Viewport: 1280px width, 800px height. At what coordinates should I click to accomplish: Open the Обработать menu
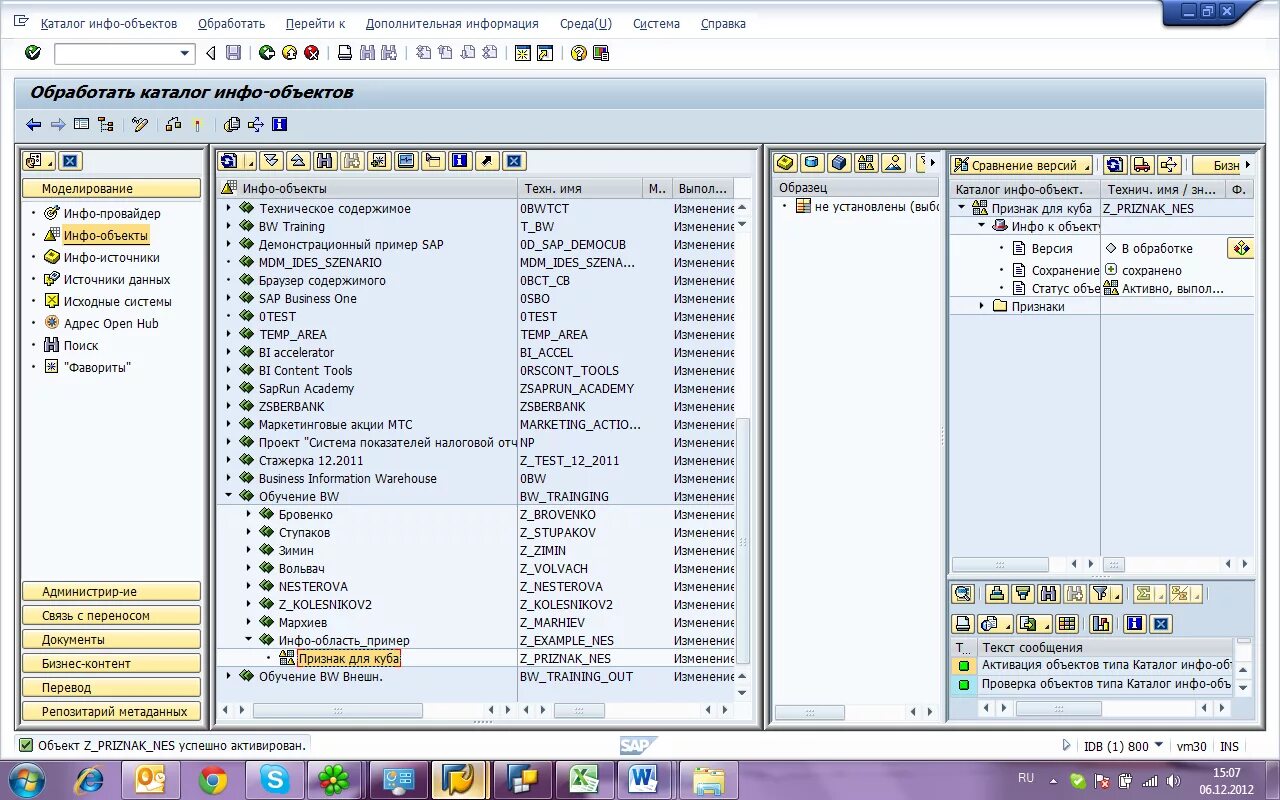click(231, 23)
